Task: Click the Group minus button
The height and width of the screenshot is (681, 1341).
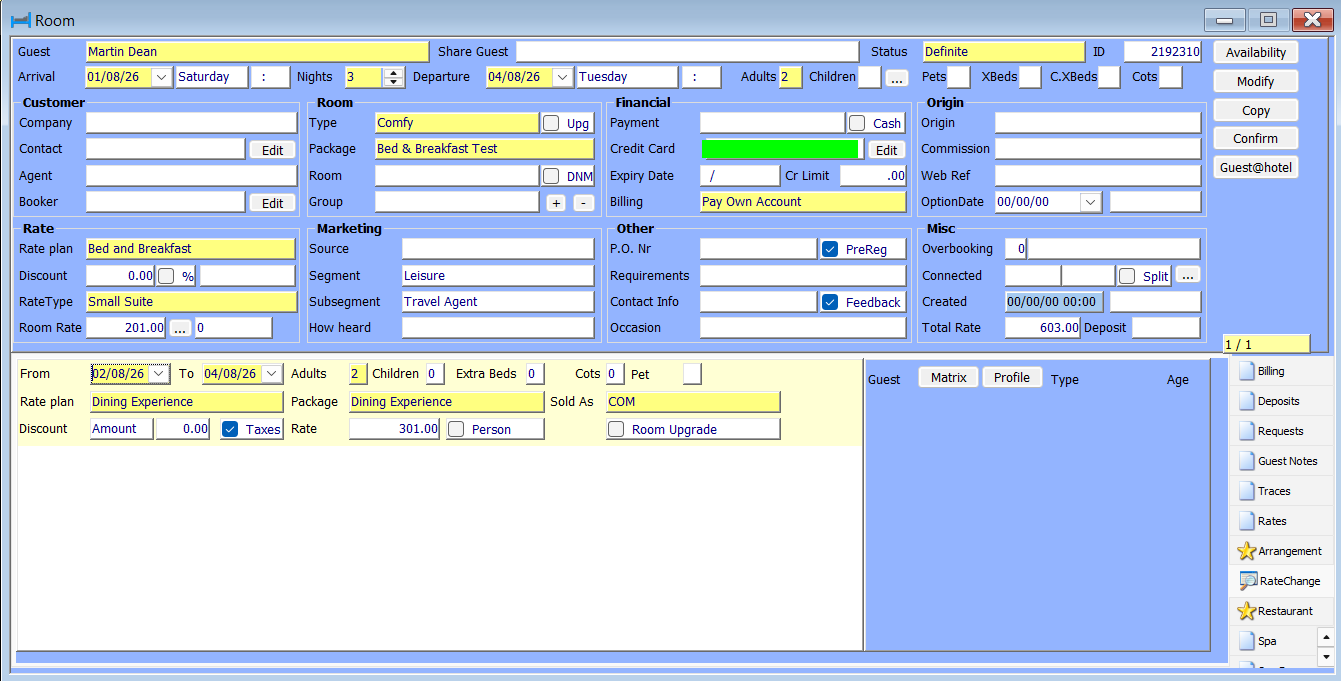Action: click(x=583, y=203)
